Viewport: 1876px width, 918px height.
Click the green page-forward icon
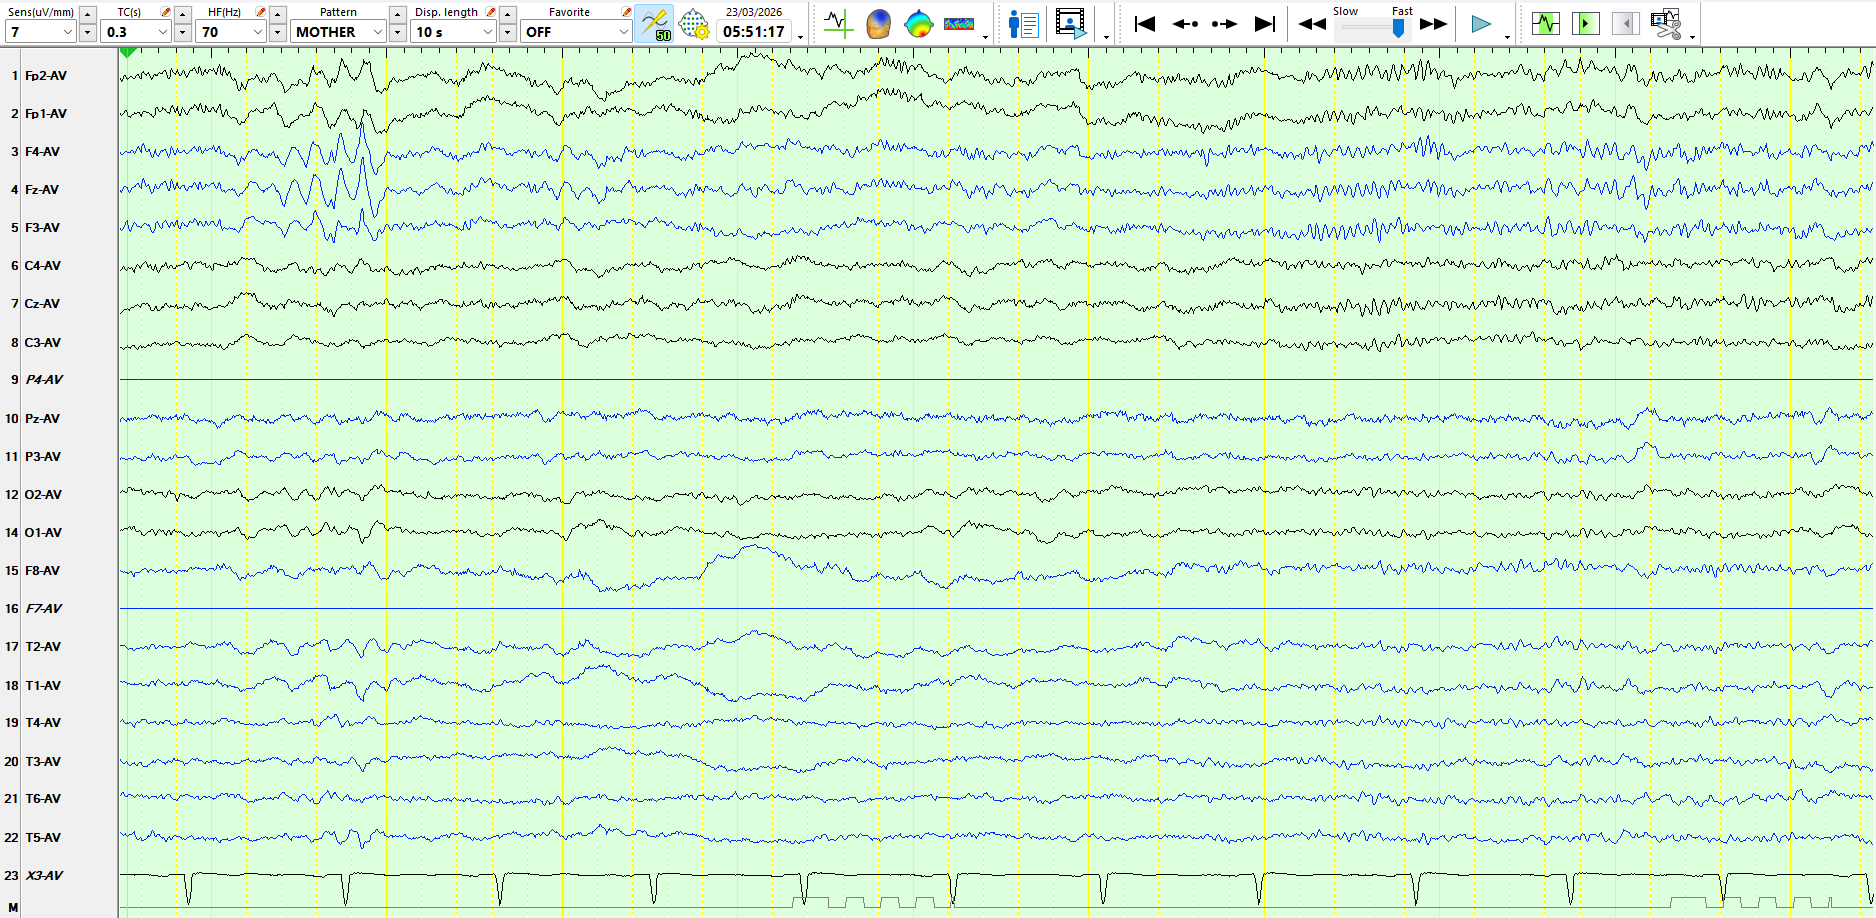pos(1586,23)
